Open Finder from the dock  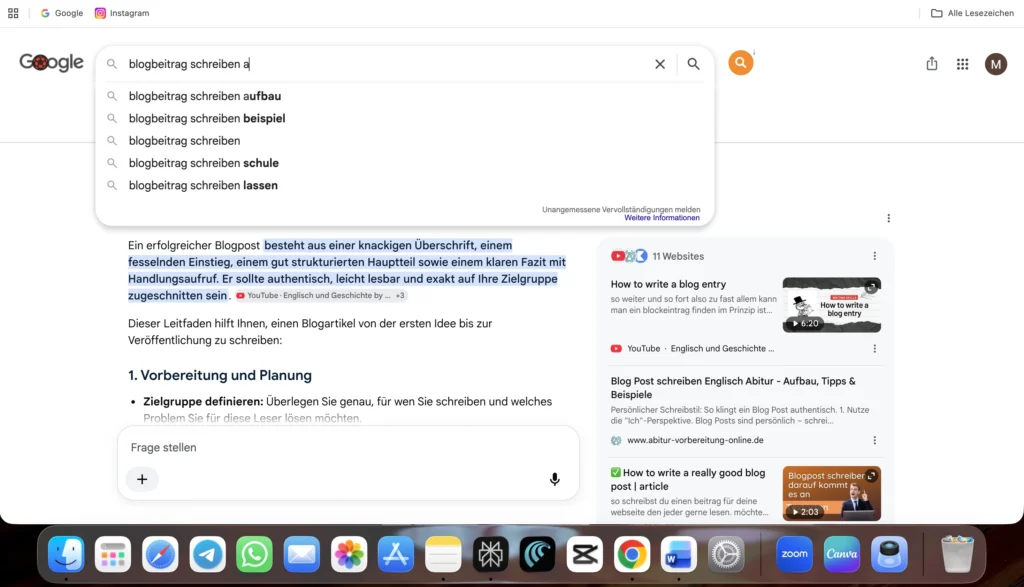point(66,554)
